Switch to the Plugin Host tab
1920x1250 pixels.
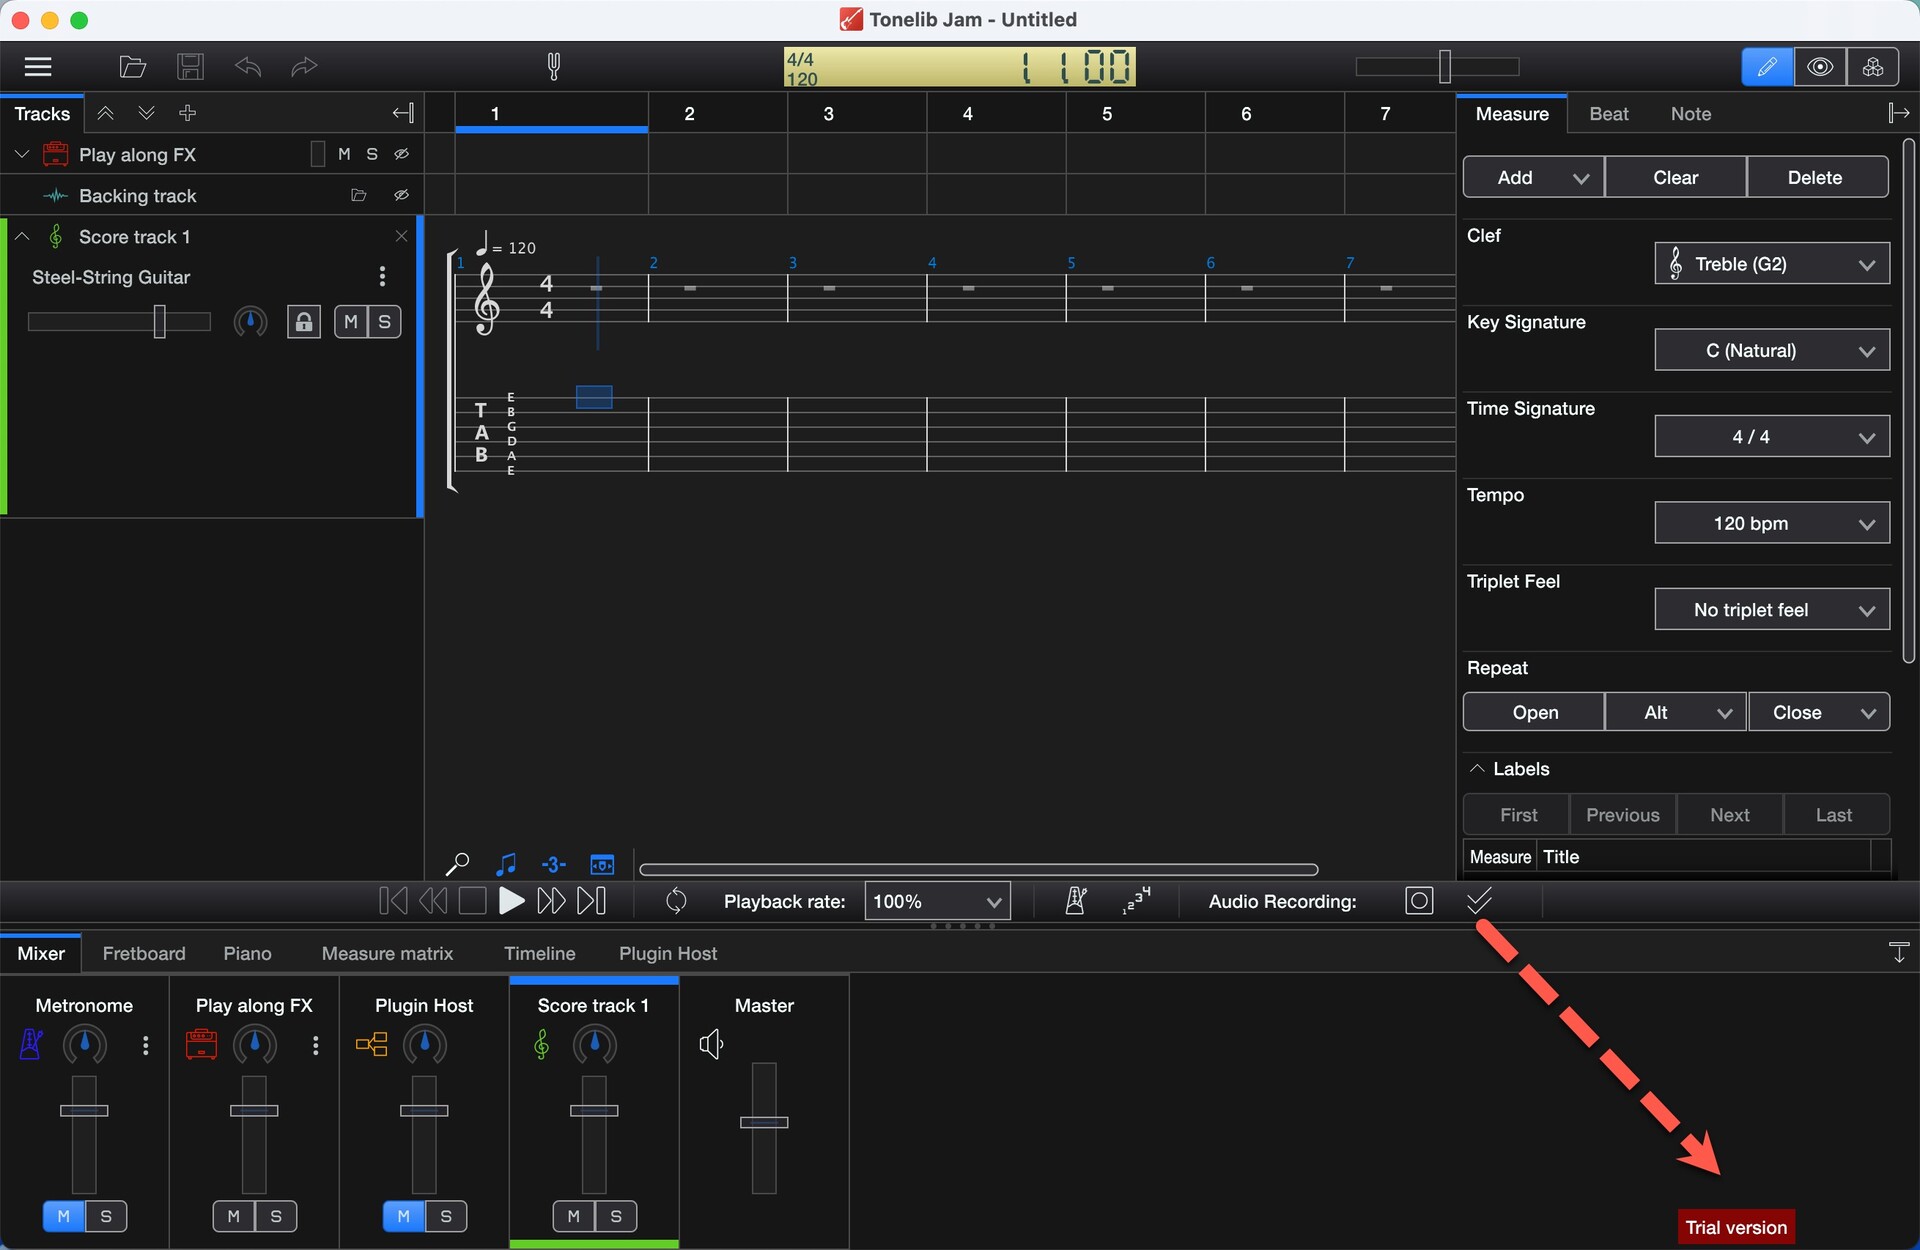tap(668, 953)
